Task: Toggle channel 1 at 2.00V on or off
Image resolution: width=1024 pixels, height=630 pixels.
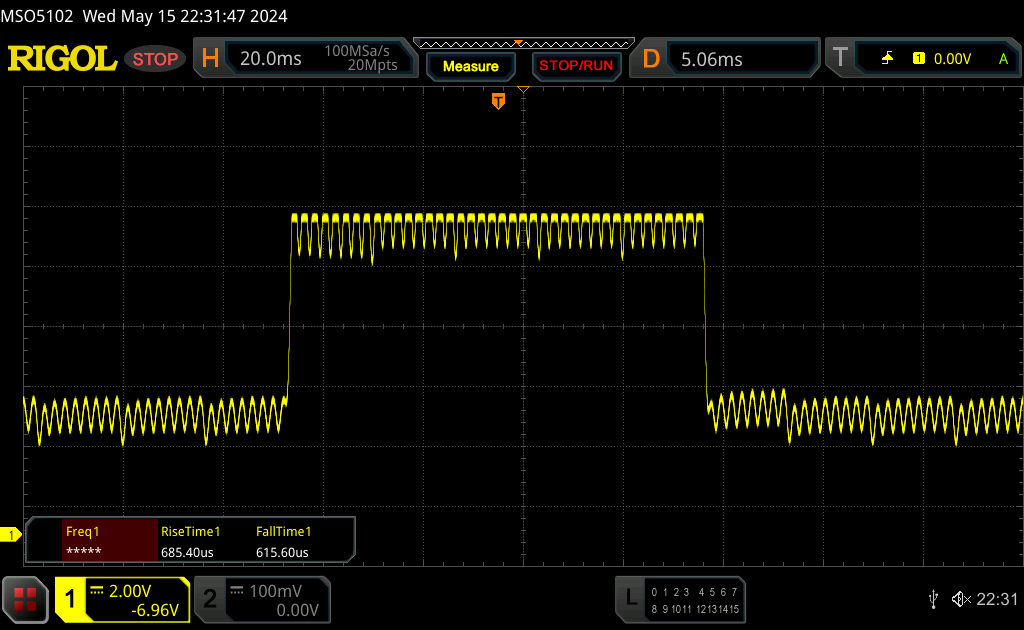Action: tap(122, 599)
